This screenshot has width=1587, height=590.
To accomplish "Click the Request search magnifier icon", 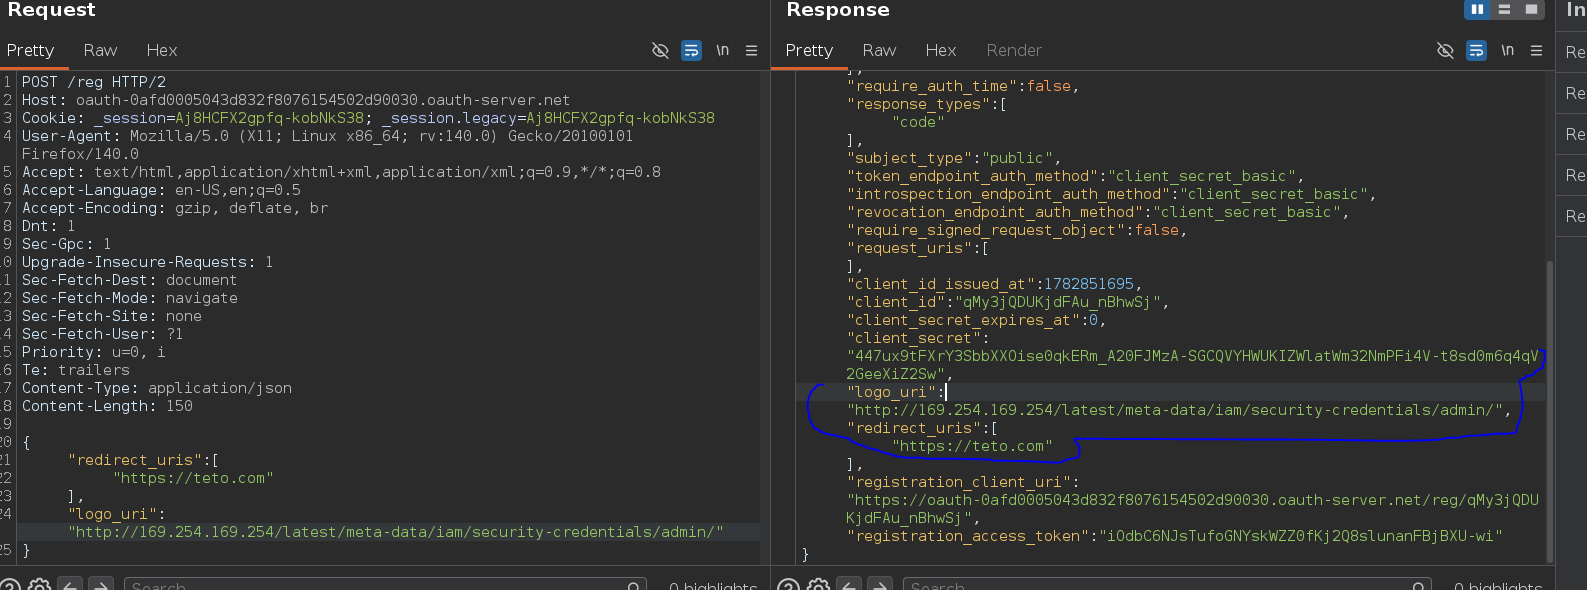I will (x=634, y=586).
